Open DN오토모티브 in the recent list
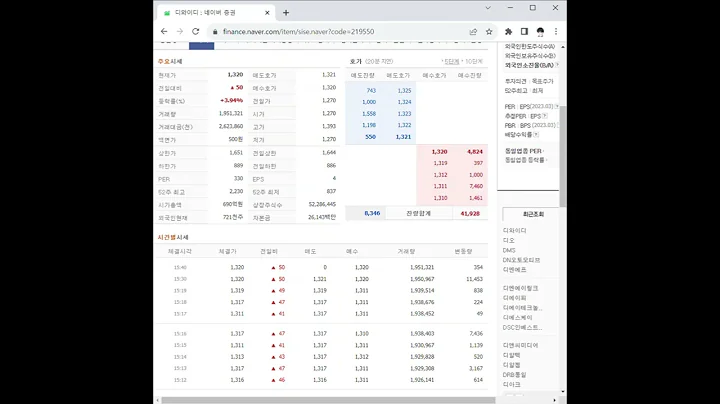The image size is (720, 404). 521,260
